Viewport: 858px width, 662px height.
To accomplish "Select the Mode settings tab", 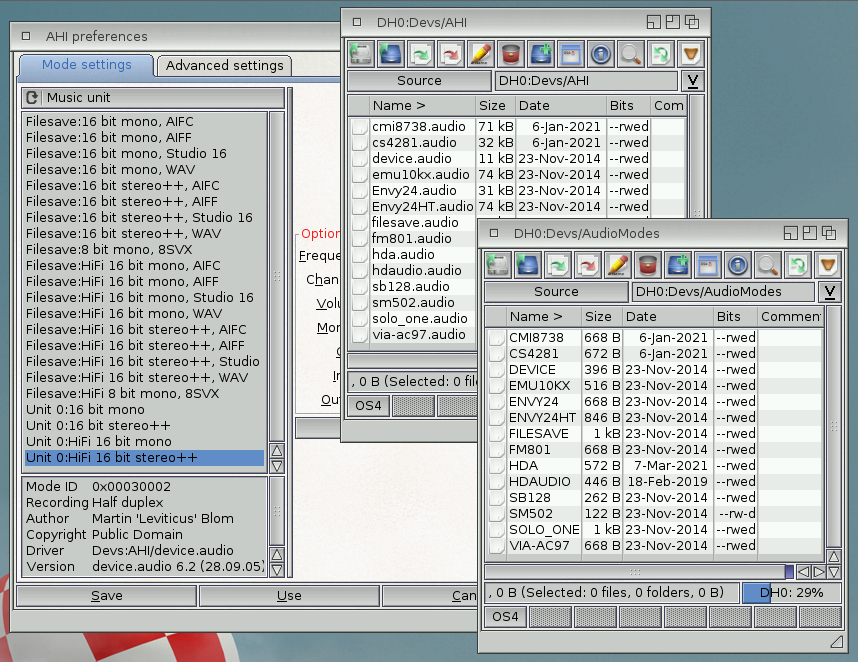I will point(86,65).
